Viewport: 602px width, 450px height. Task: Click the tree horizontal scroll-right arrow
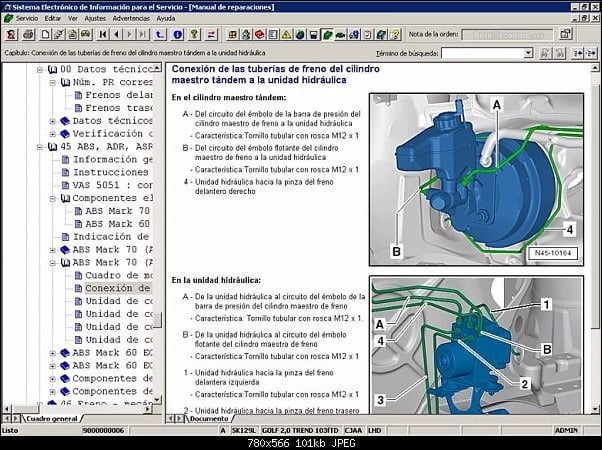coord(149,409)
